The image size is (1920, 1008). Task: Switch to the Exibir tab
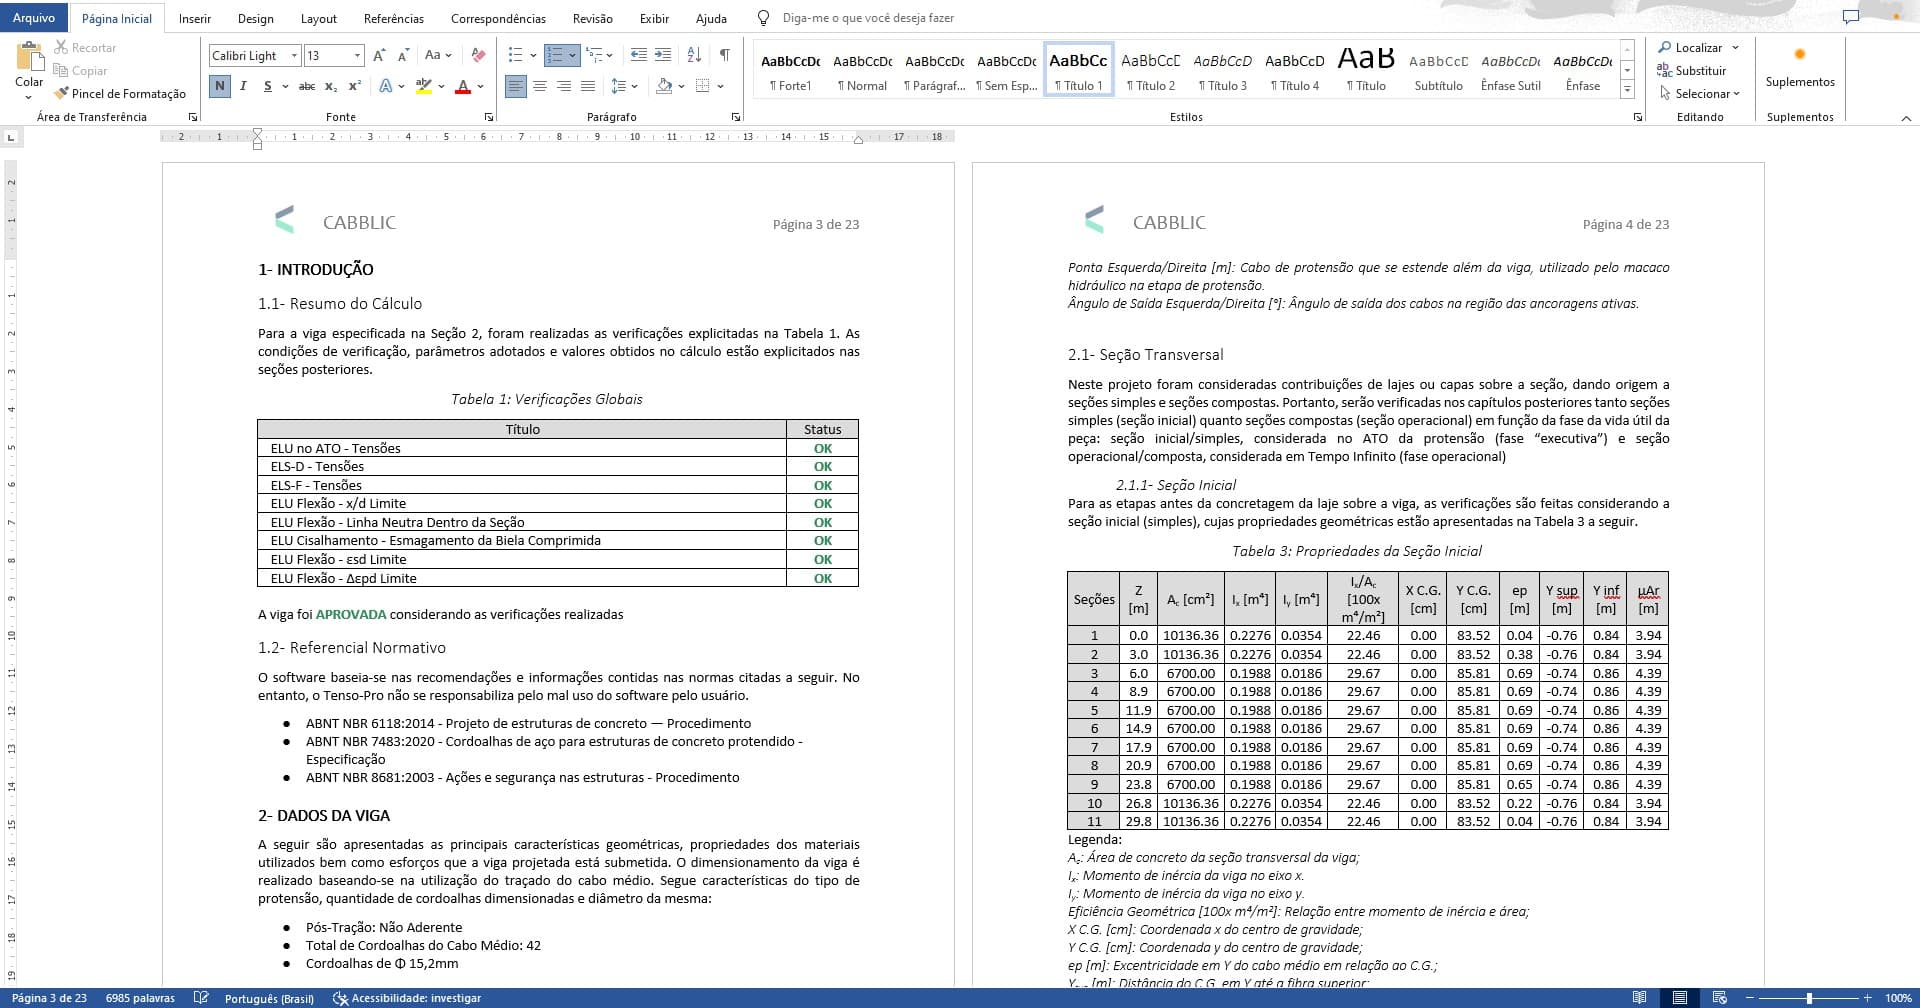point(654,18)
